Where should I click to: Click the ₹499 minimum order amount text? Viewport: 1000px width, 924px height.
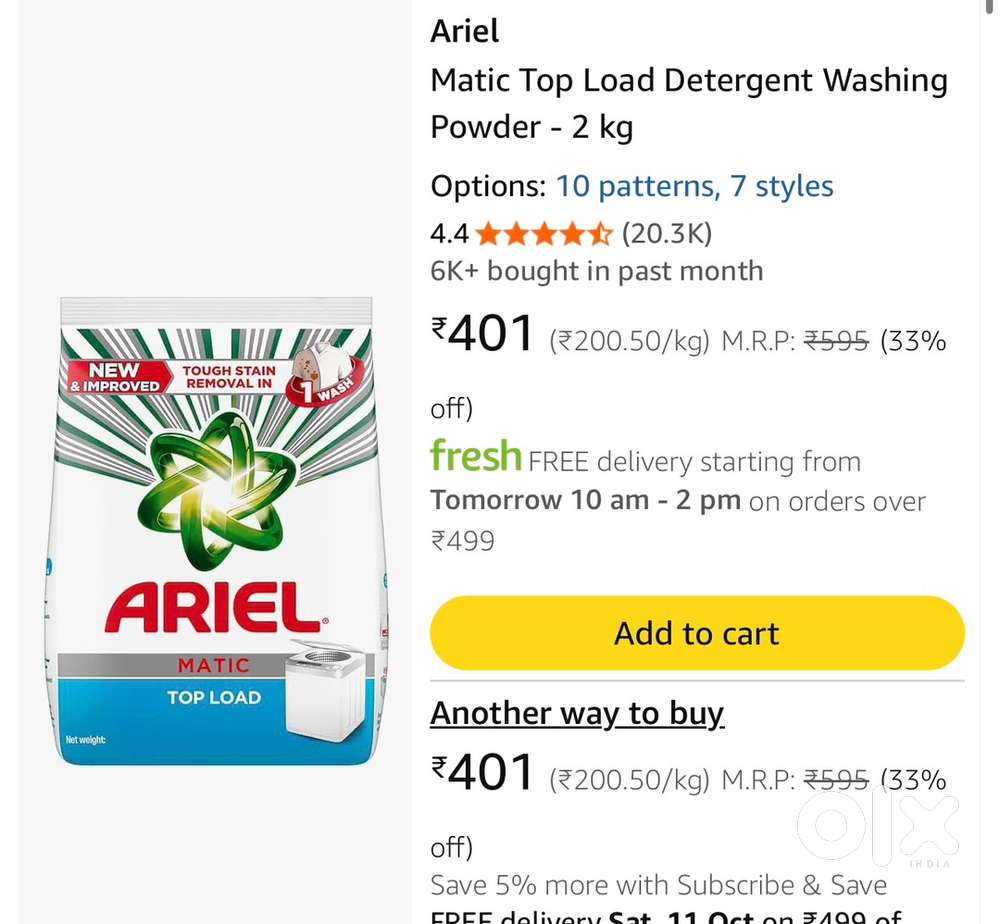pos(463,541)
